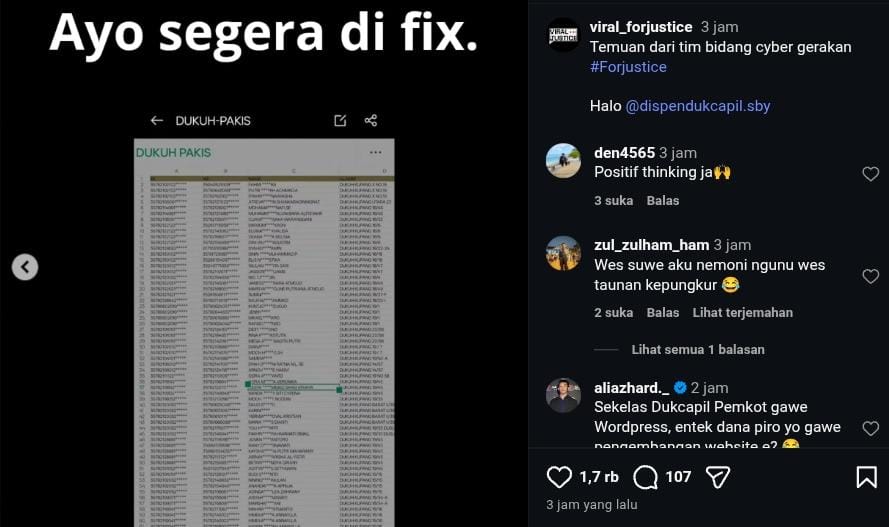Like aliazhard._'s comment heart
The width and height of the screenshot is (889, 527).
coord(870,428)
